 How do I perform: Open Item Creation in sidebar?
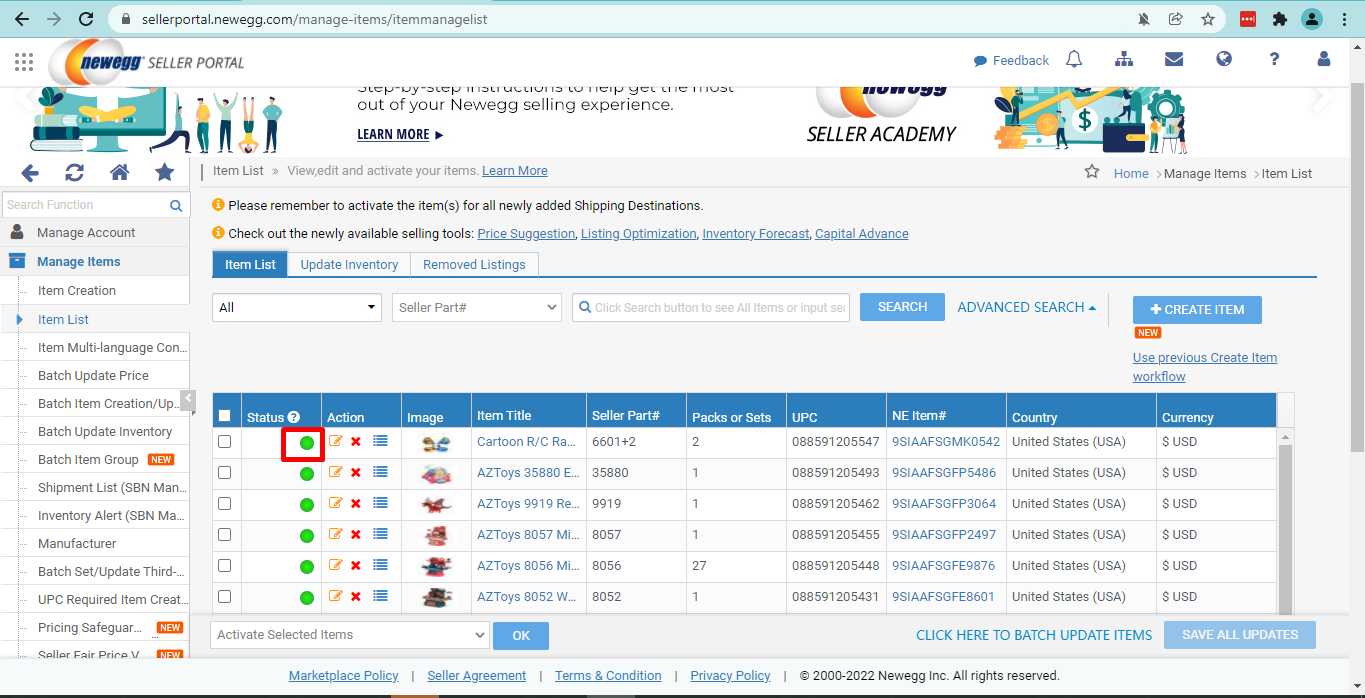[77, 290]
